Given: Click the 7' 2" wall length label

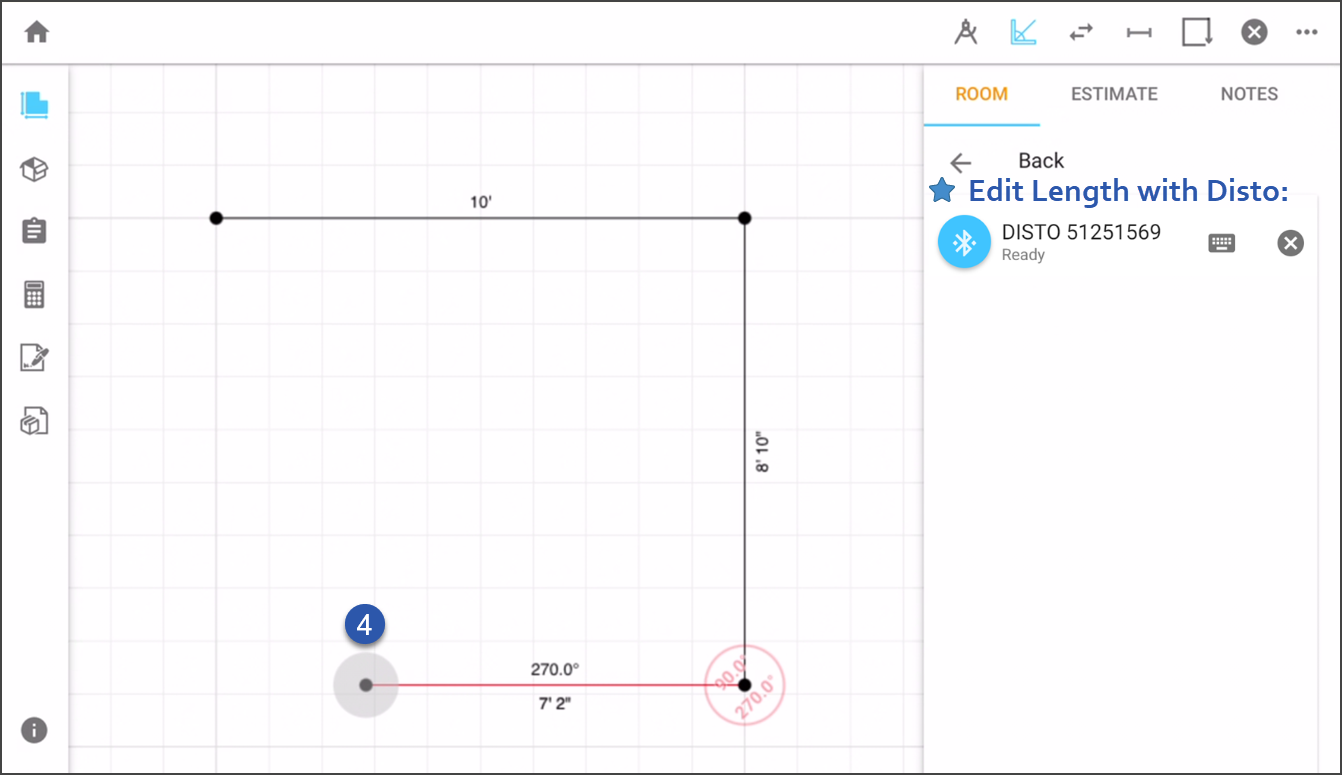Looking at the screenshot, I should pyautogui.click(x=555, y=703).
